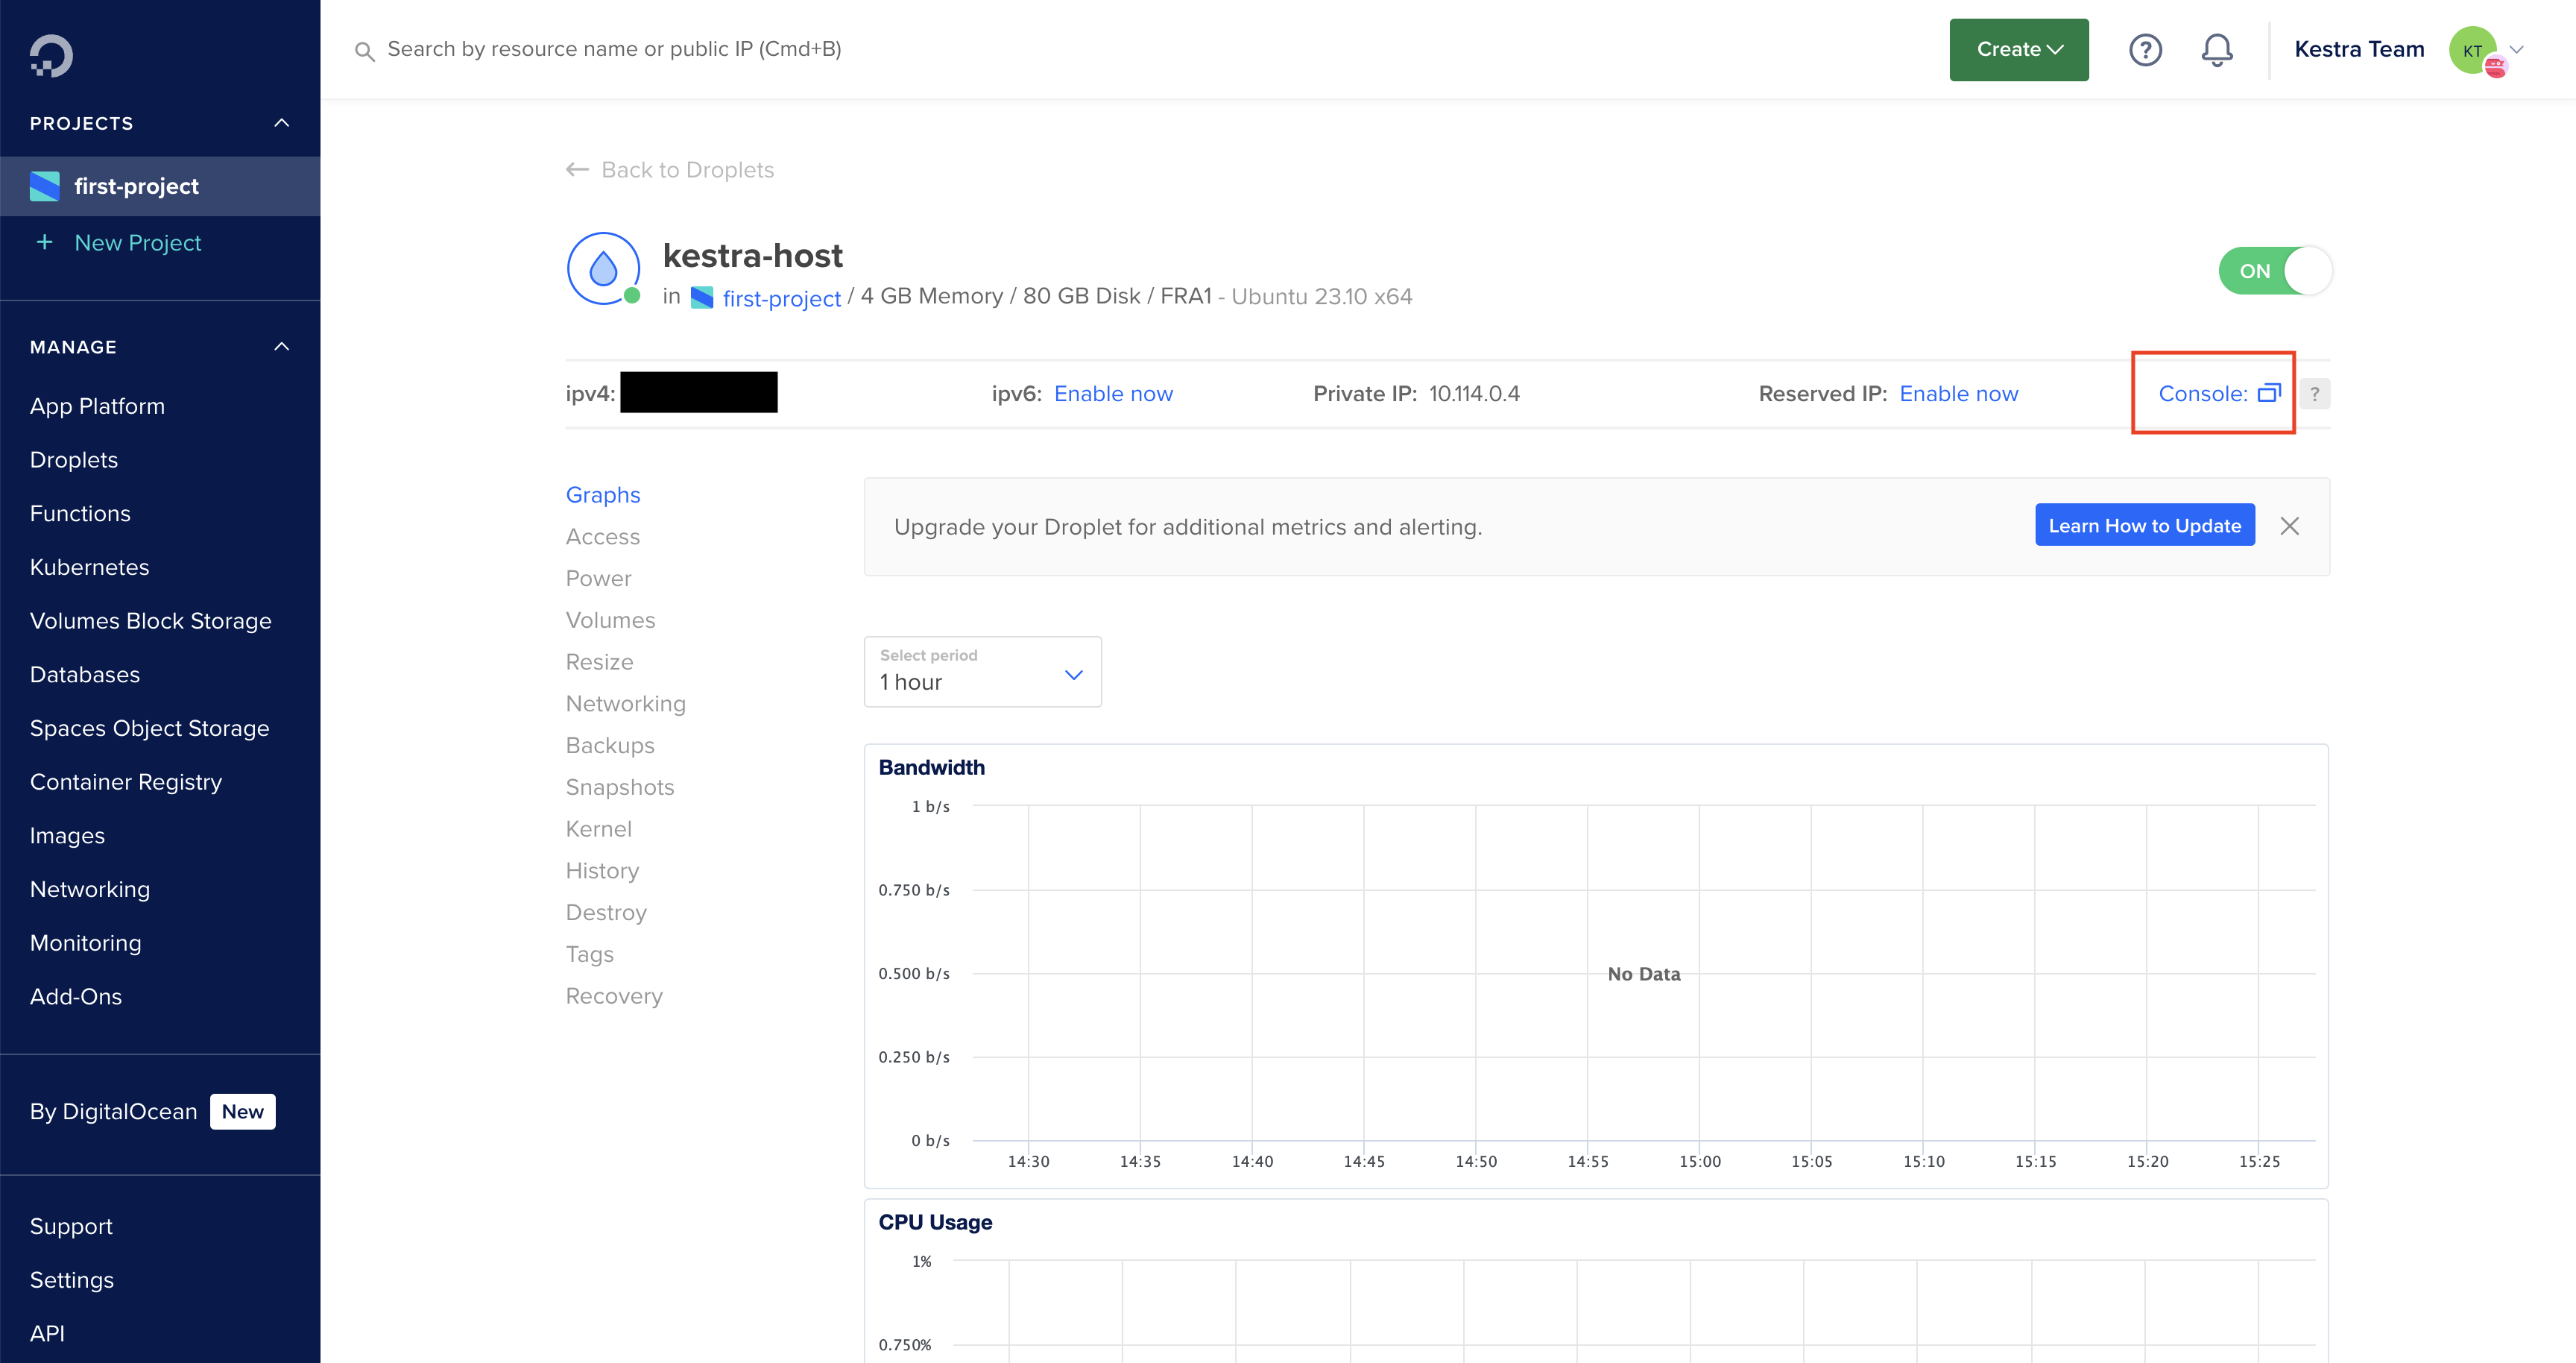
Task: Open the Console window icon
Action: pyautogui.click(x=2269, y=393)
